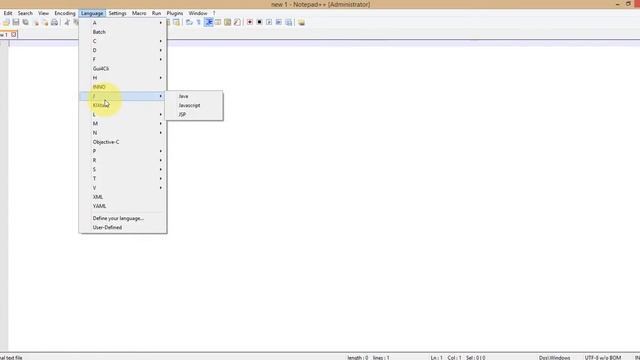Open the Settings menu
640x360 pixels.
[118, 13]
